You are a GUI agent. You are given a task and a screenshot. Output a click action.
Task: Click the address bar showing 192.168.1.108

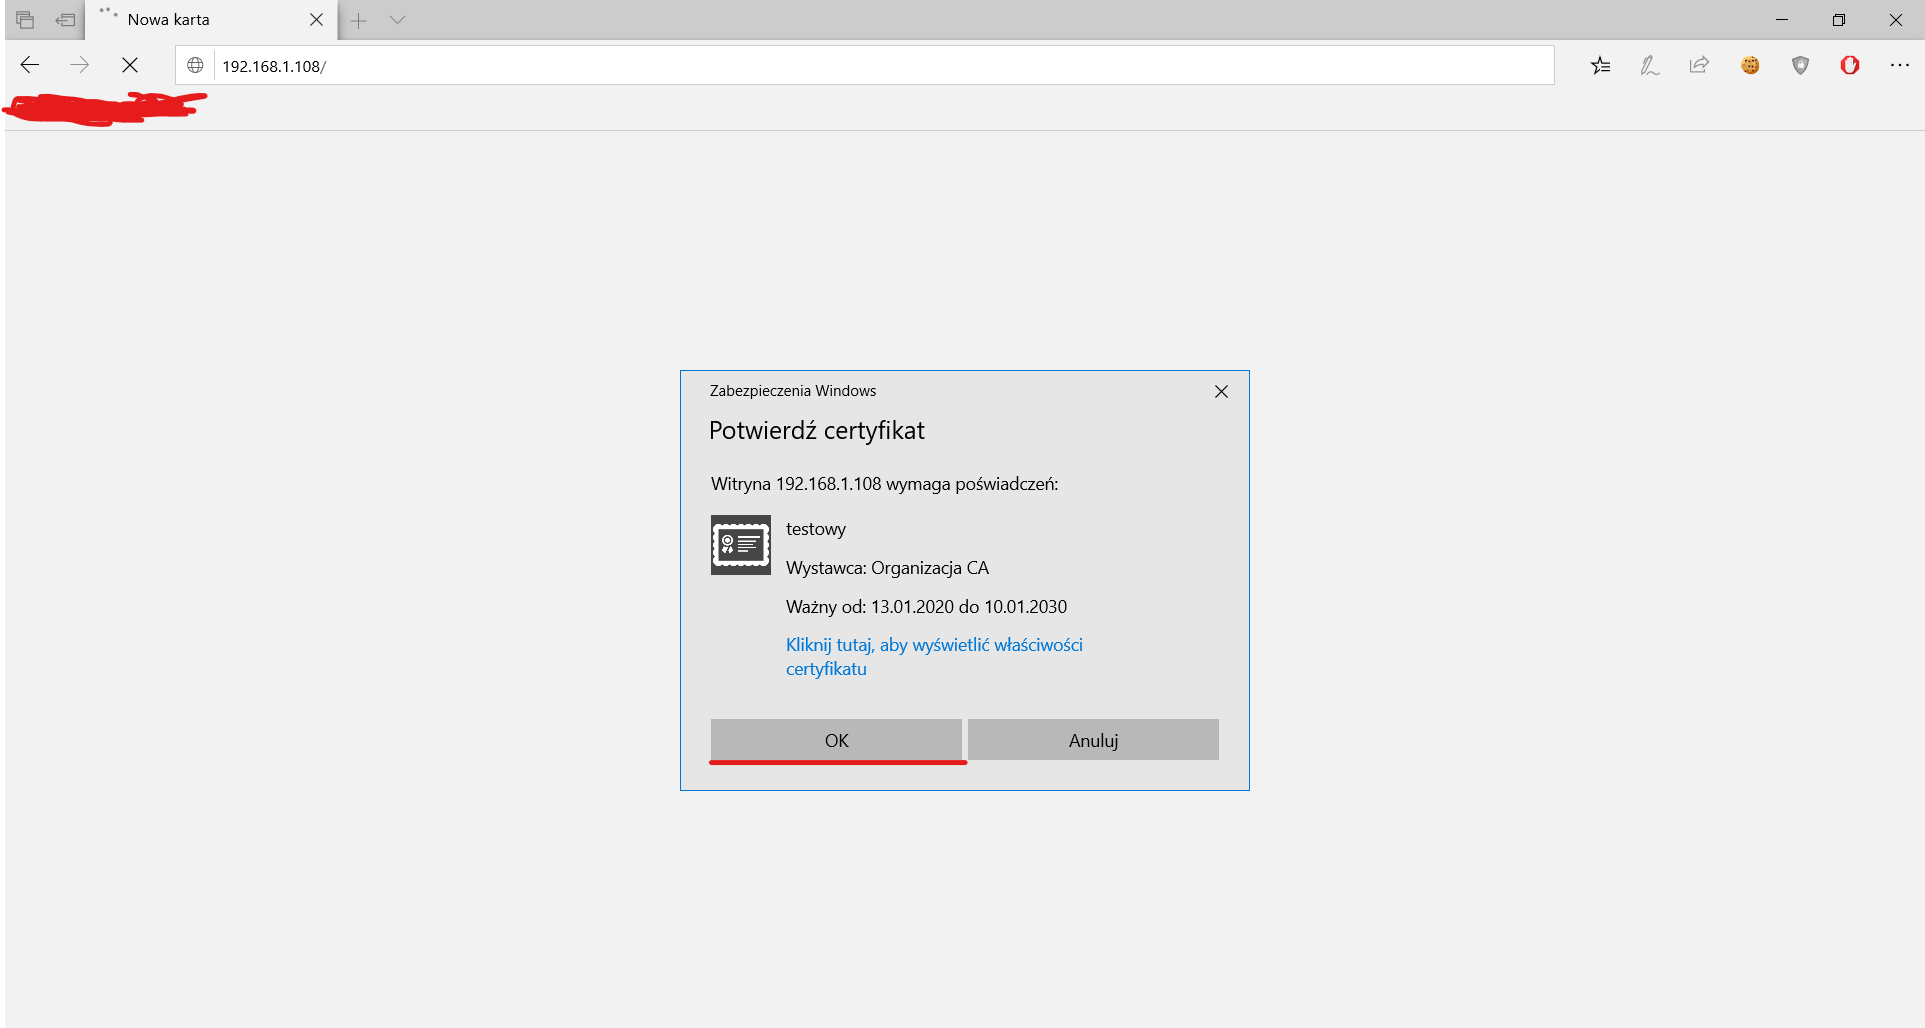coord(880,66)
